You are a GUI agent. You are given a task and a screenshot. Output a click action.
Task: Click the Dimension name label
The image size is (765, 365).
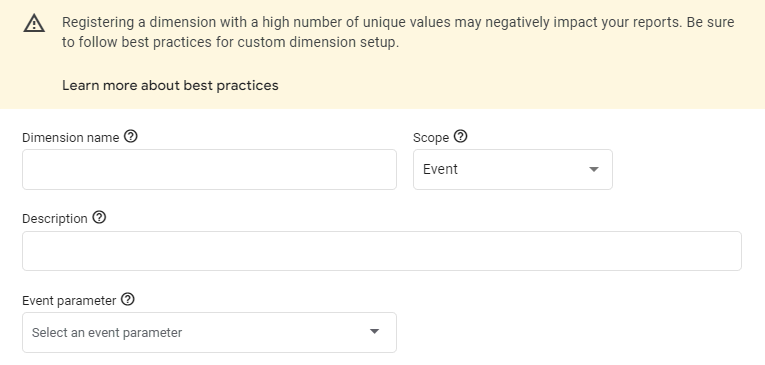coord(71,138)
